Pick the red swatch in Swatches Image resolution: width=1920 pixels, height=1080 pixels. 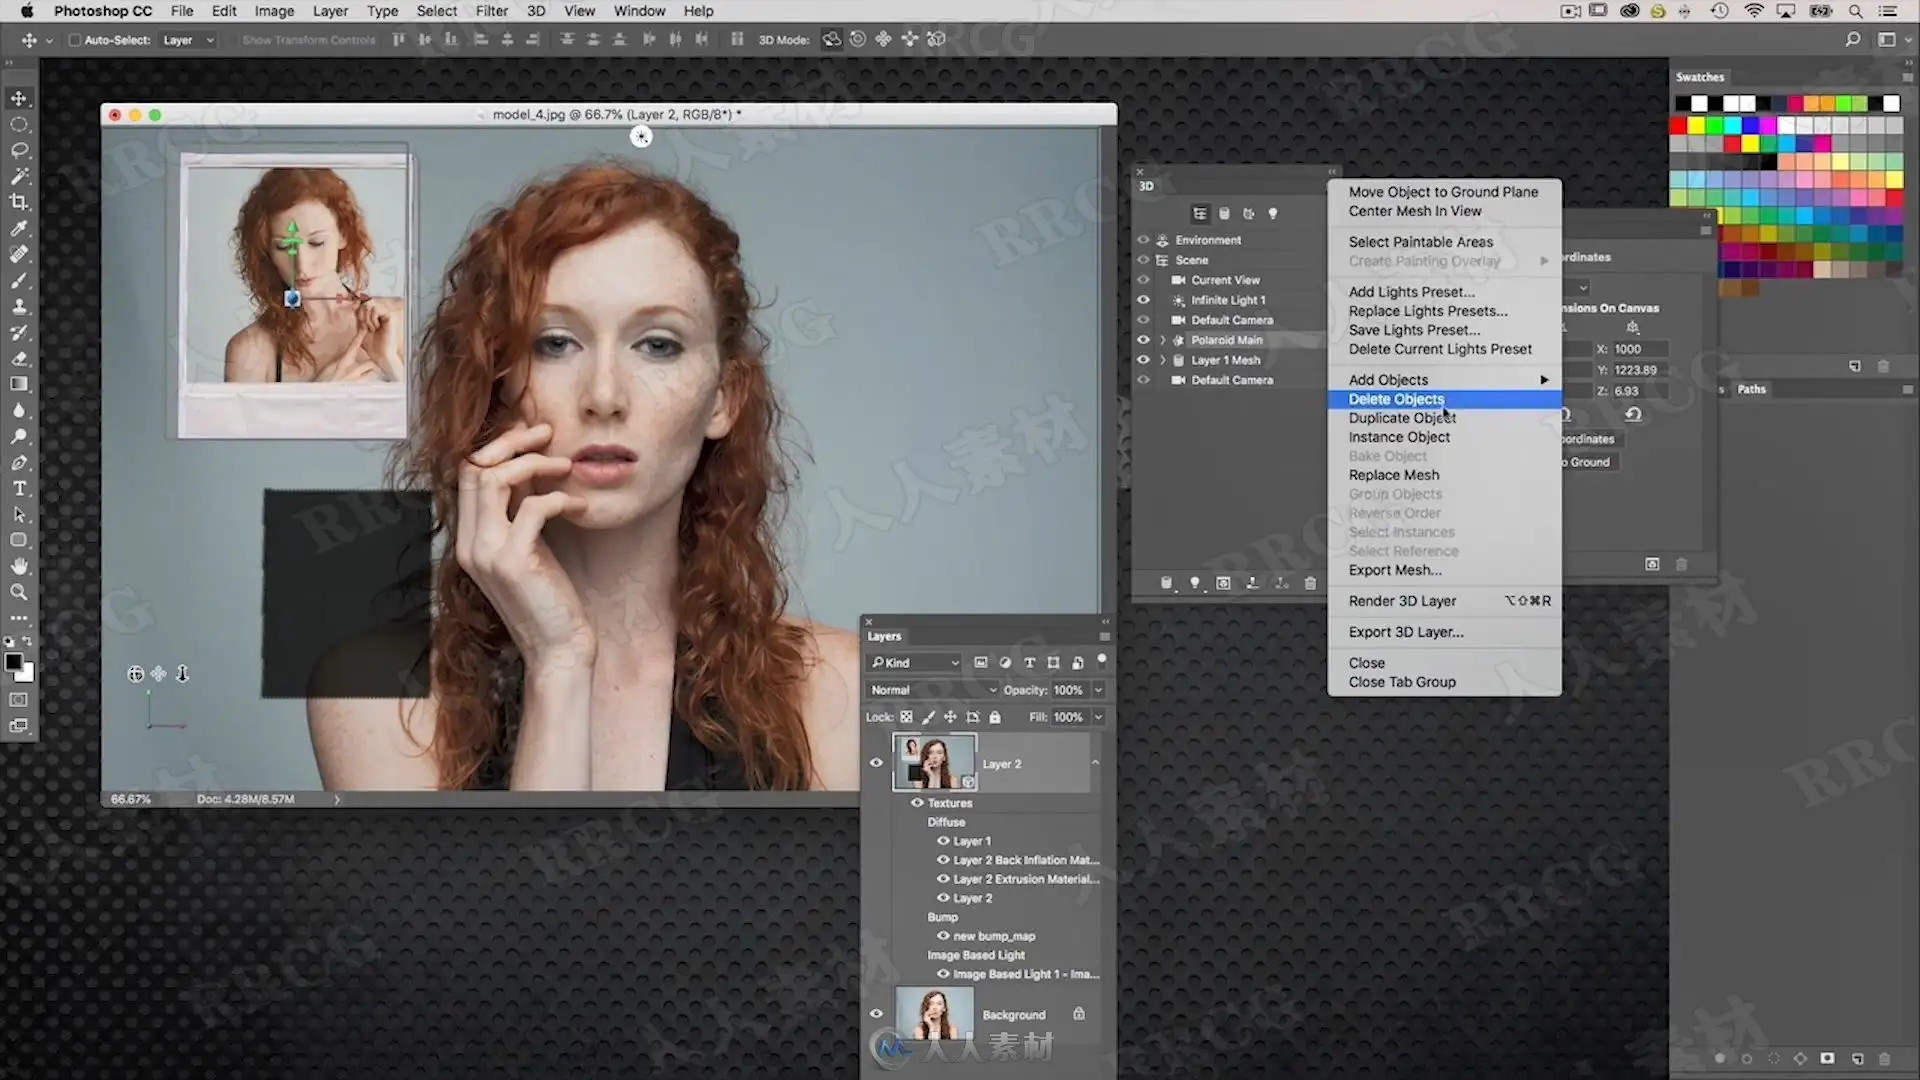point(1679,126)
